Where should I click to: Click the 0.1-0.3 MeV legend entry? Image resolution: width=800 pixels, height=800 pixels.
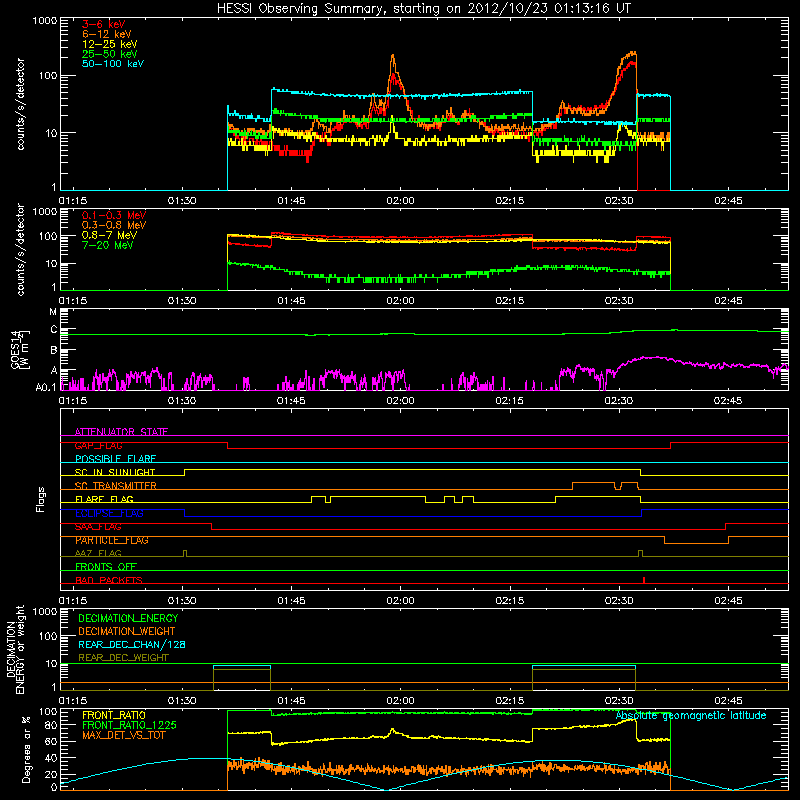pos(114,215)
